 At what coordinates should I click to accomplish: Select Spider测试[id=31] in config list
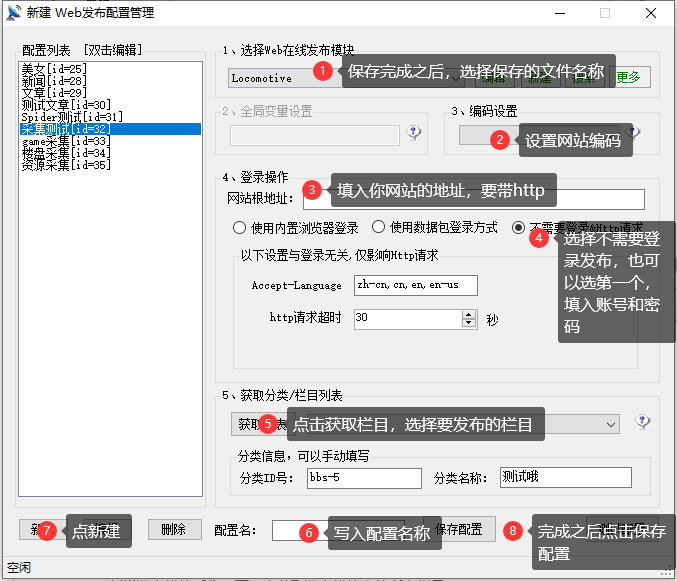coord(110,117)
